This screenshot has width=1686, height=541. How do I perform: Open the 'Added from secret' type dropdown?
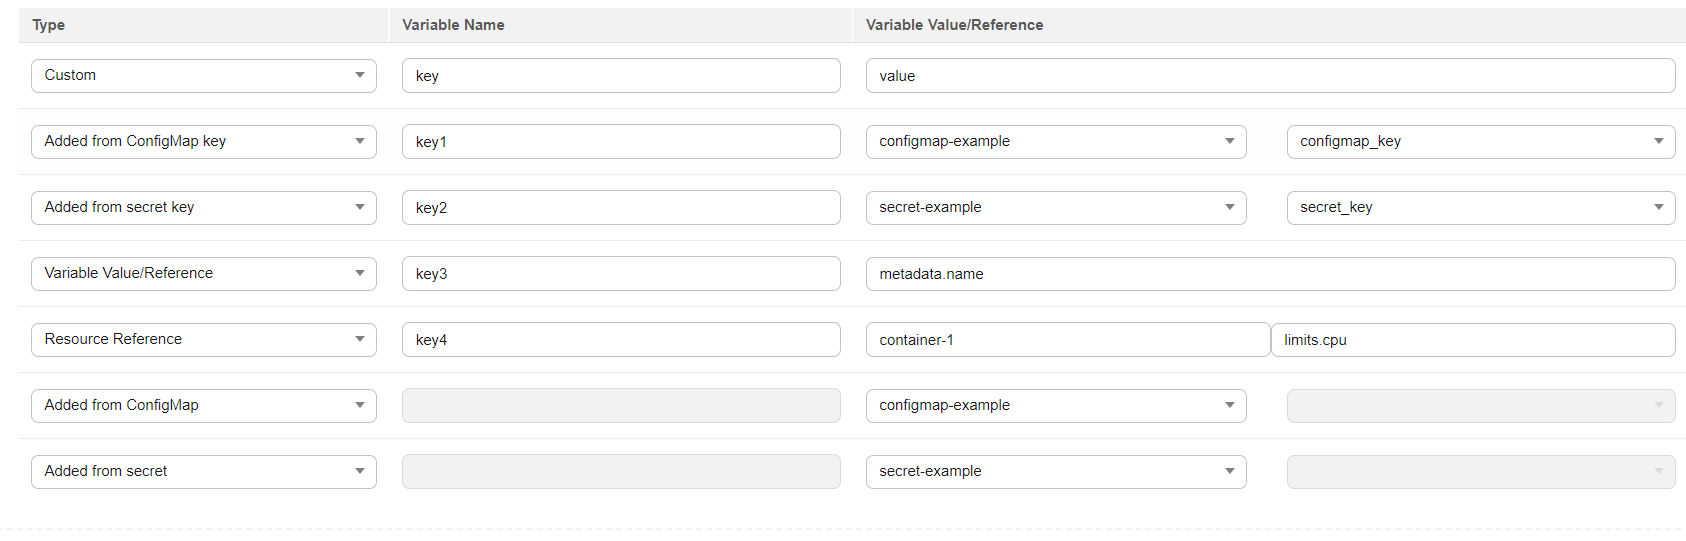(x=203, y=472)
